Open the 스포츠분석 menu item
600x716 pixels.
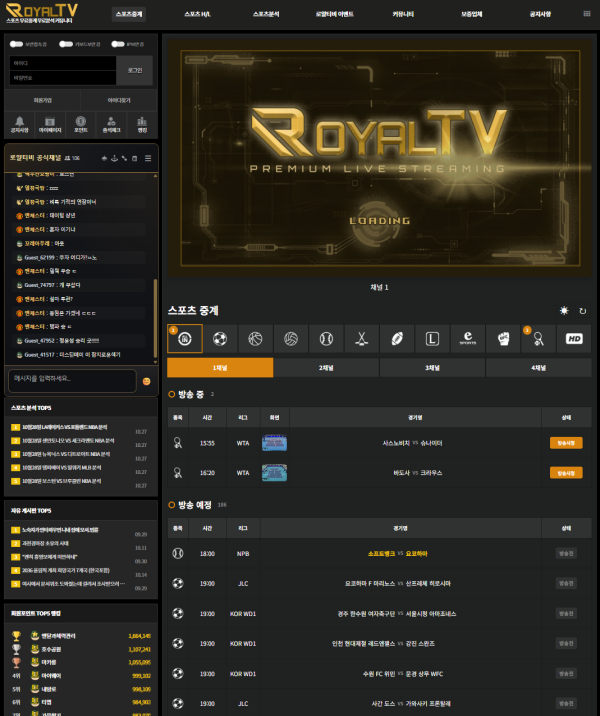(266, 14)
